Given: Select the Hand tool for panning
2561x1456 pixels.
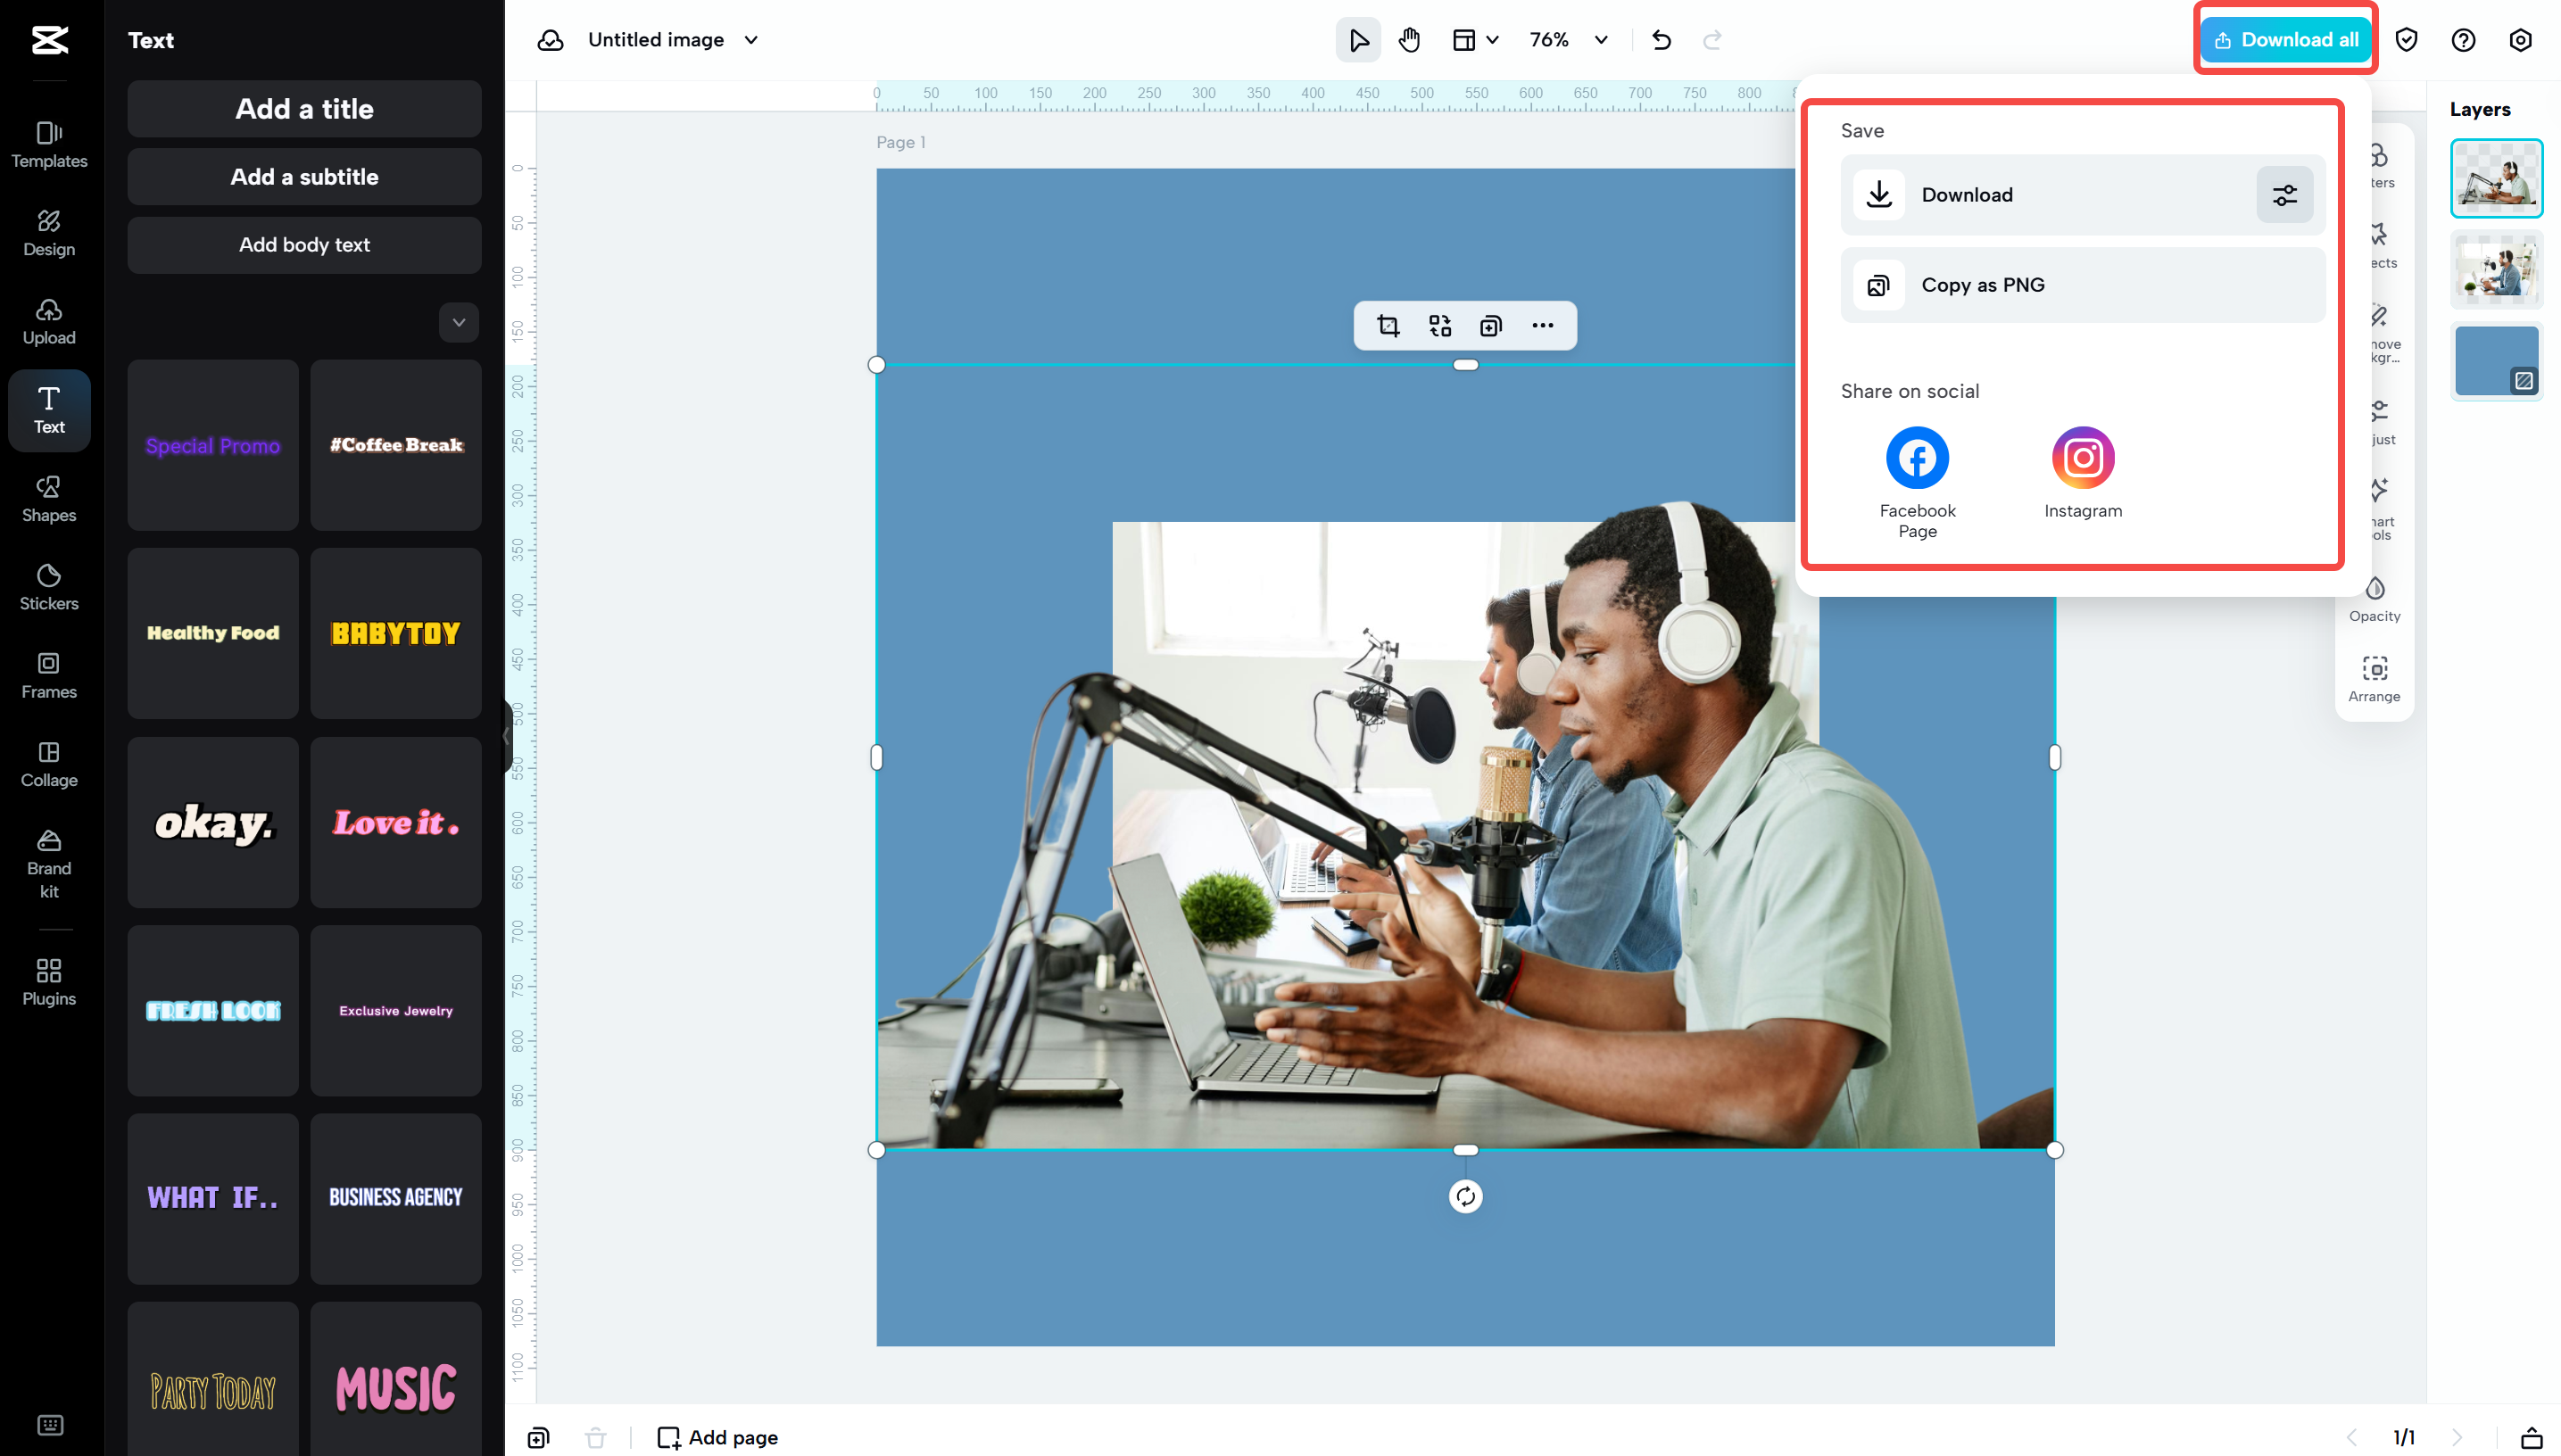Looking at the screenshot, I should tap(1409, 40).
